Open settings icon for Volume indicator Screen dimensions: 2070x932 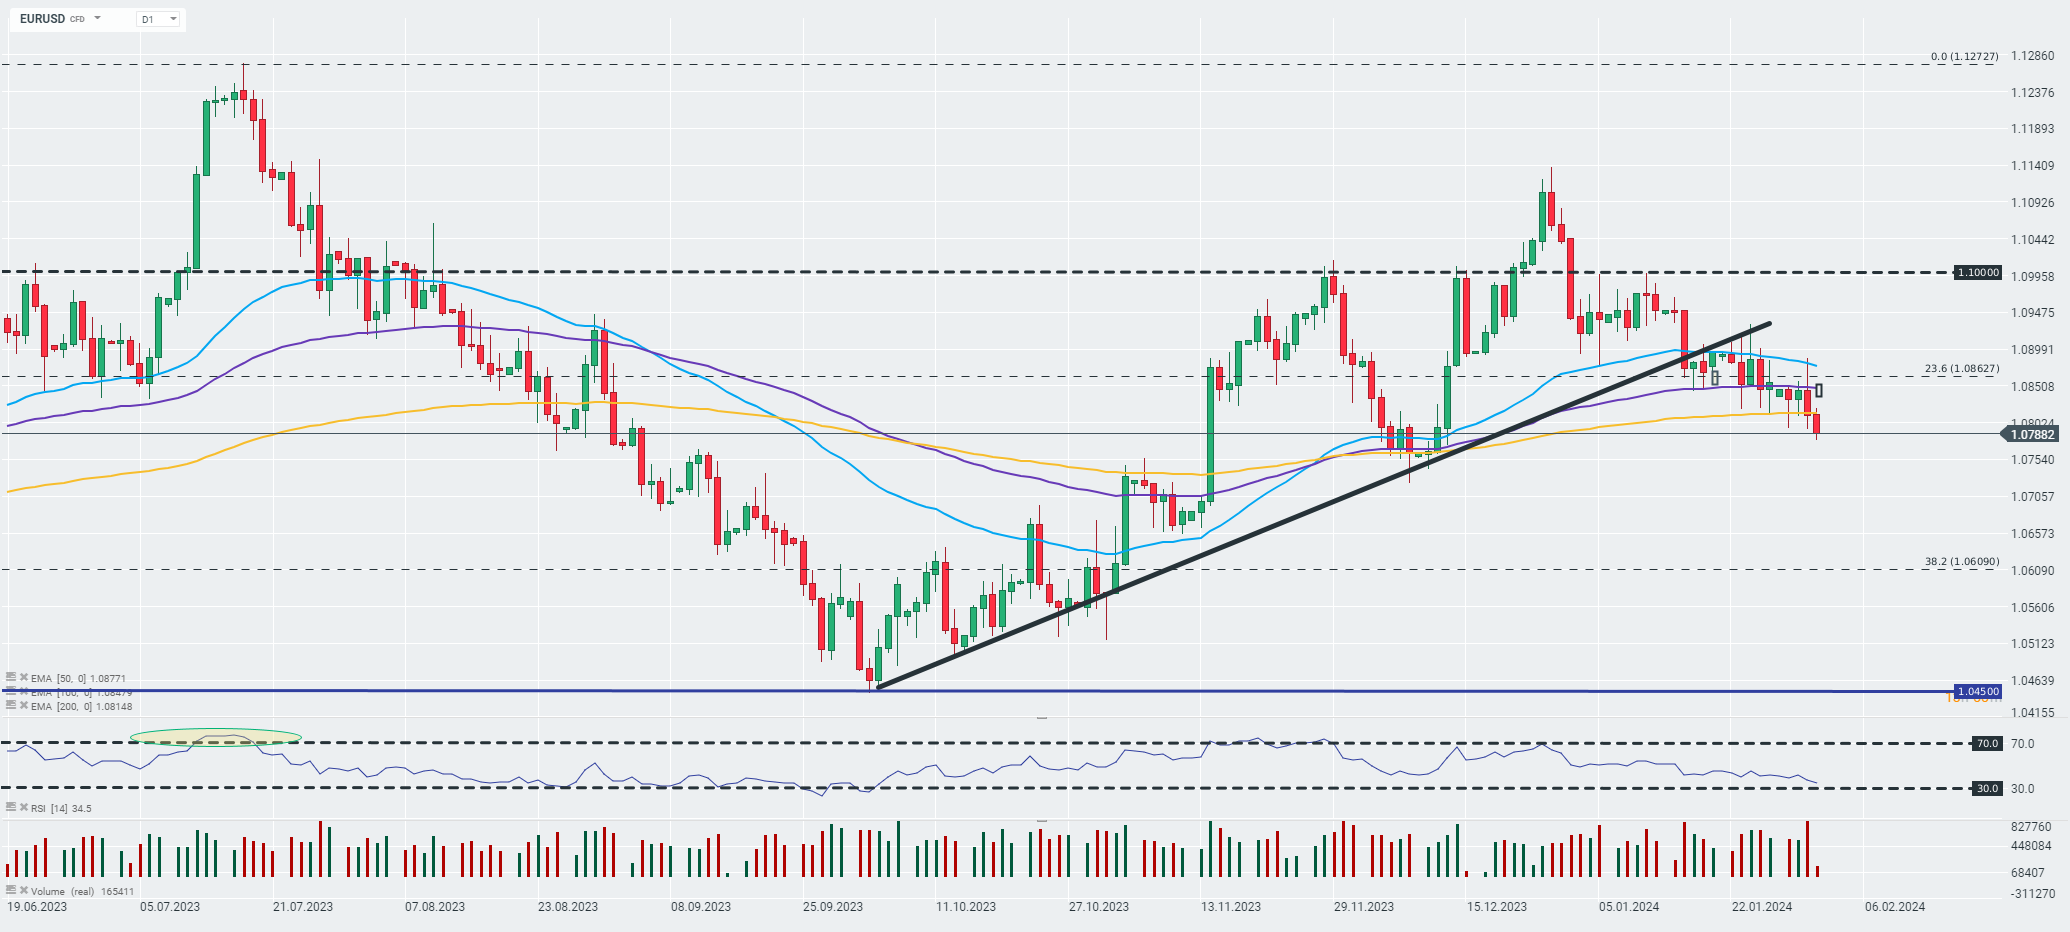(11, 890)
